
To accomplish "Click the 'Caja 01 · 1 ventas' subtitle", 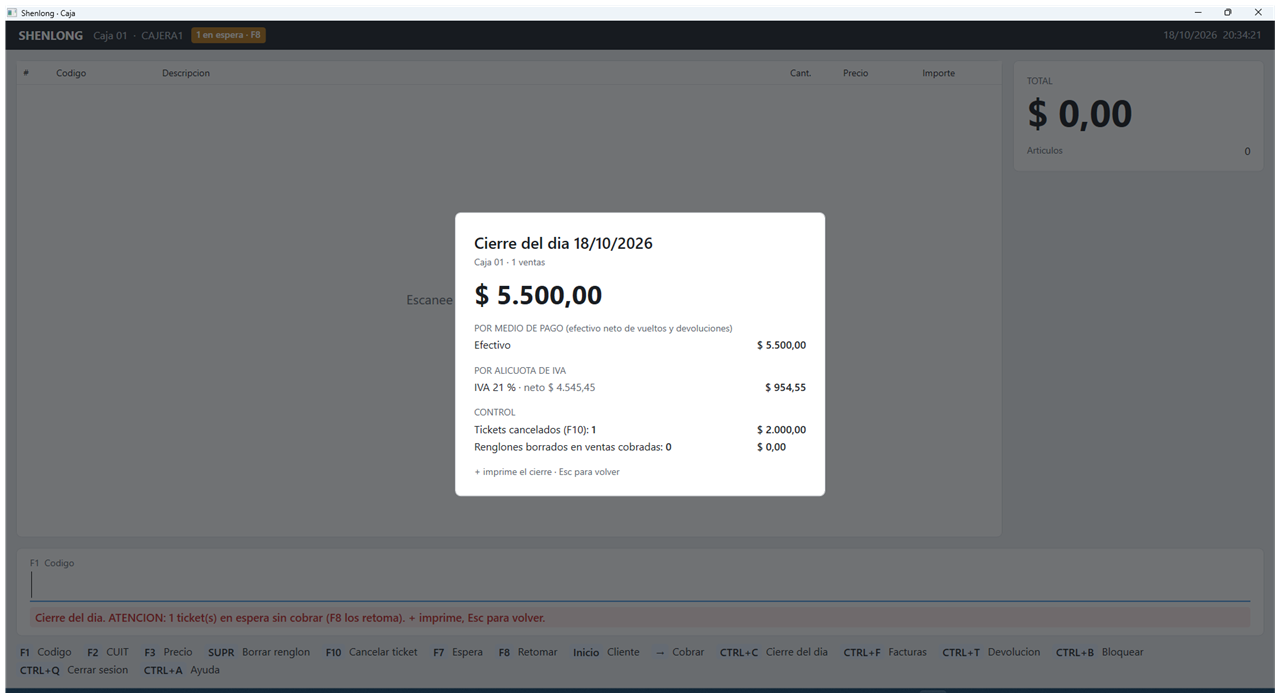I will (x=509, y=263).
